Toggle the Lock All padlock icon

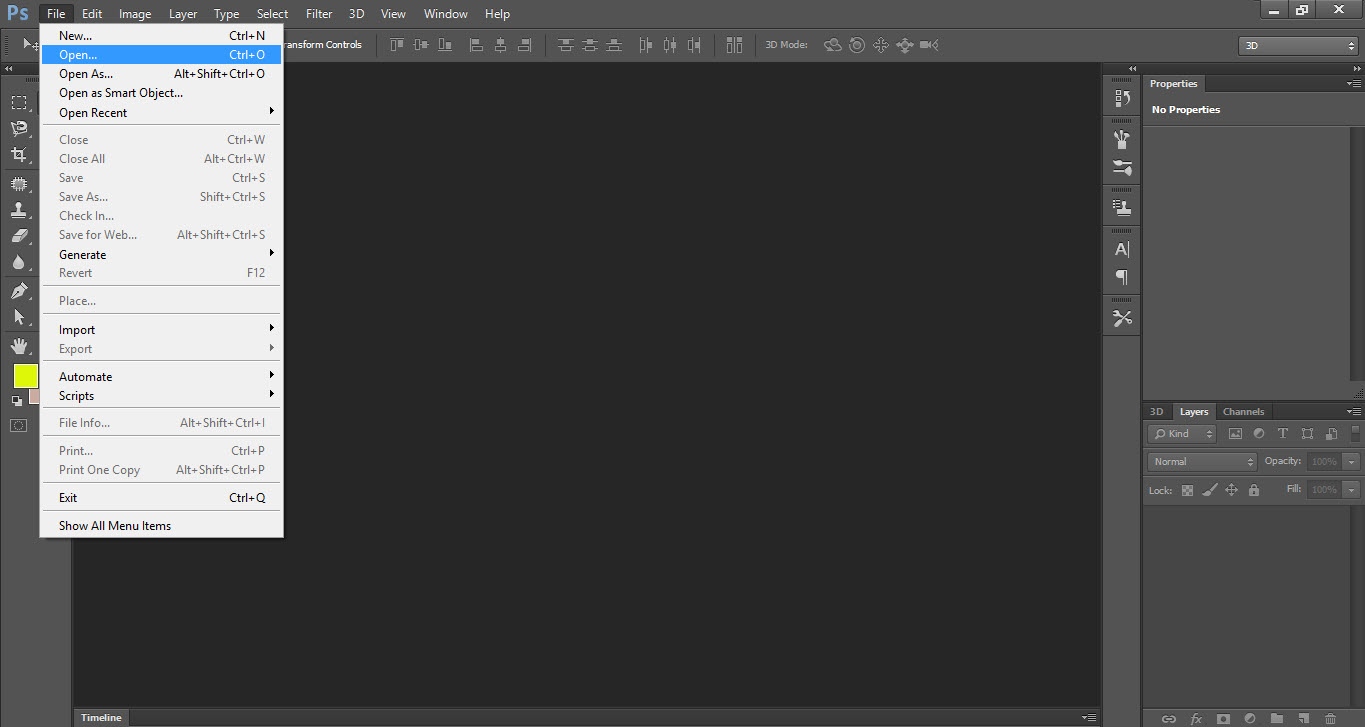pyautogui.click(x=1254, y=490)
